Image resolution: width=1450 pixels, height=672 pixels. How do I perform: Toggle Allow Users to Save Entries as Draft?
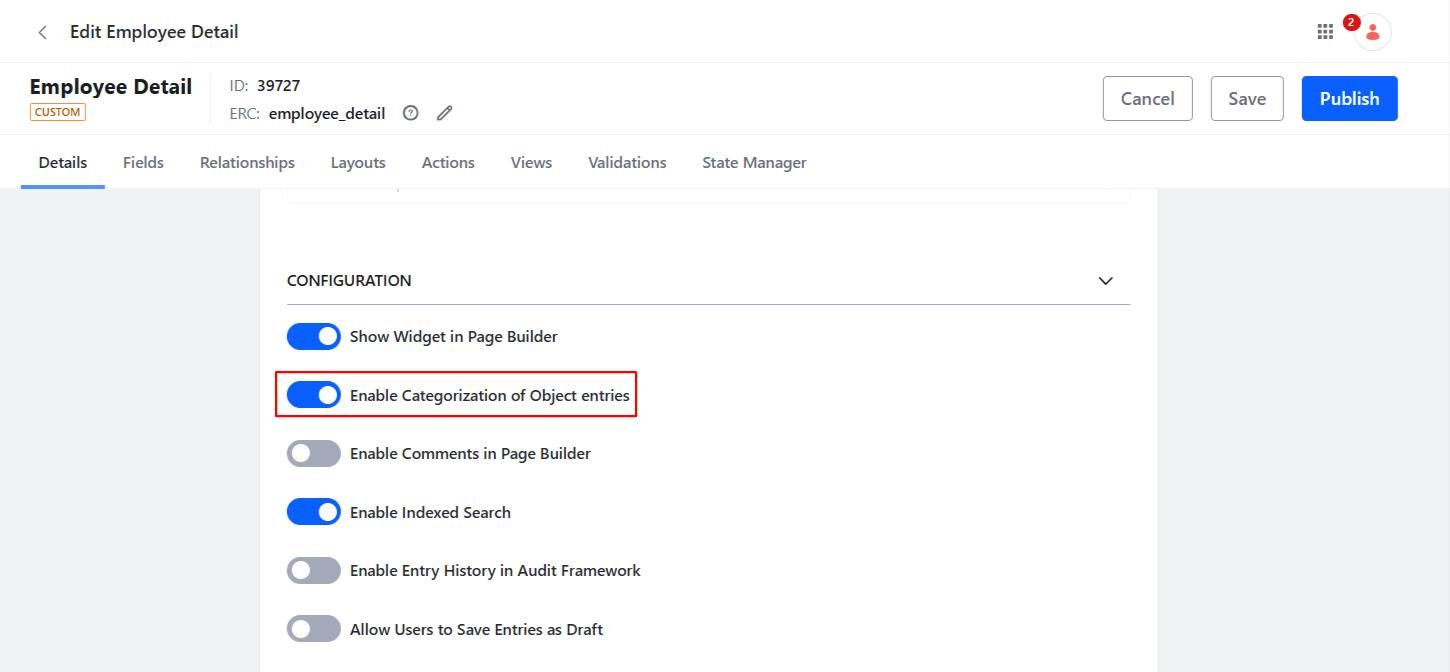[x=314, y=629]
